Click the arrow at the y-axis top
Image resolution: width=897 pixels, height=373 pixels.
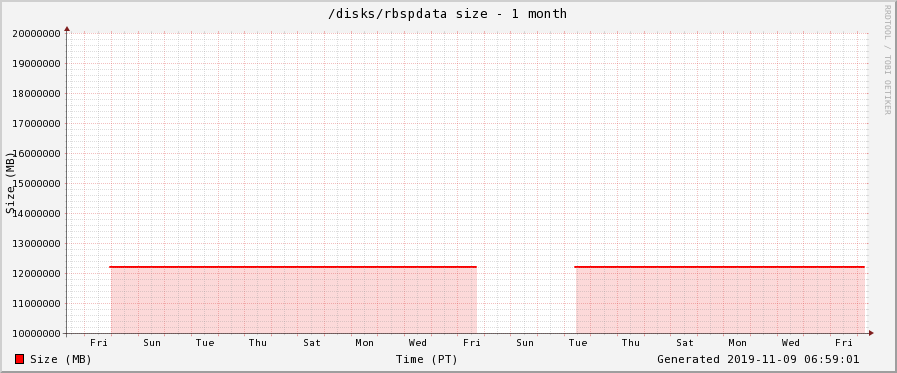click(x=67, y=28)
